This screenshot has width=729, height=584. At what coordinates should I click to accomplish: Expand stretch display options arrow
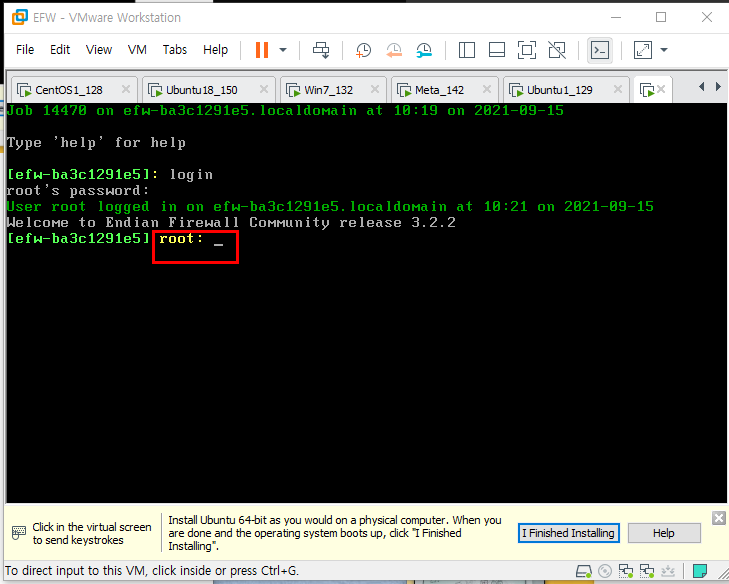pos(664,50)
